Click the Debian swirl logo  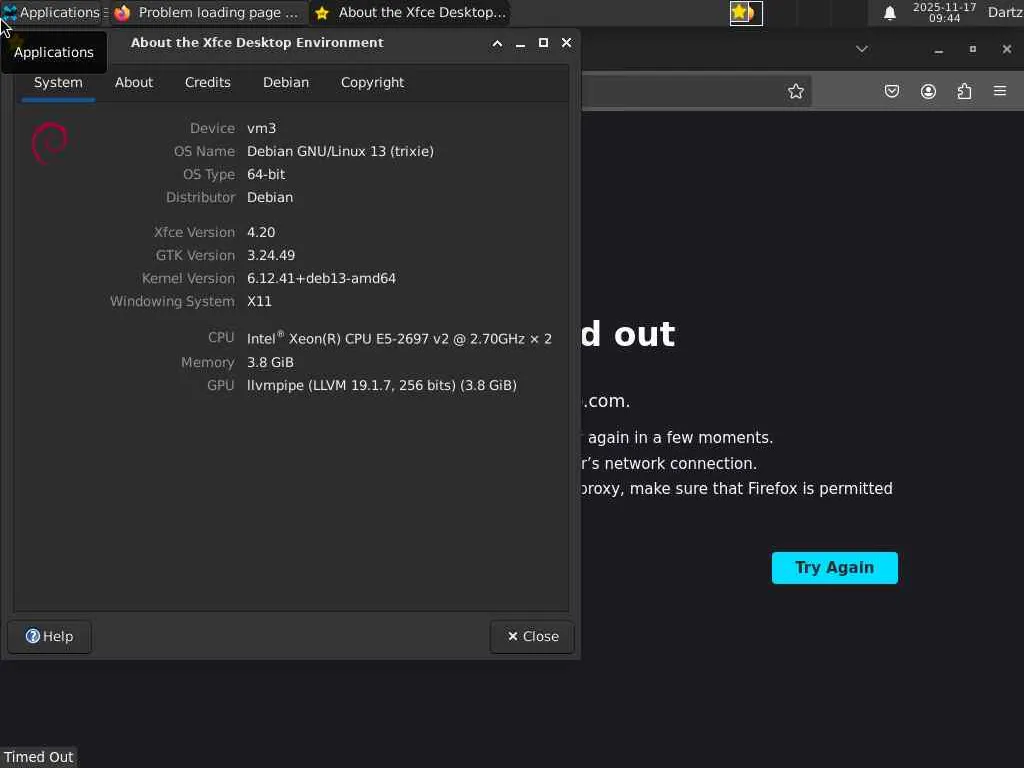tap(50, 142)
